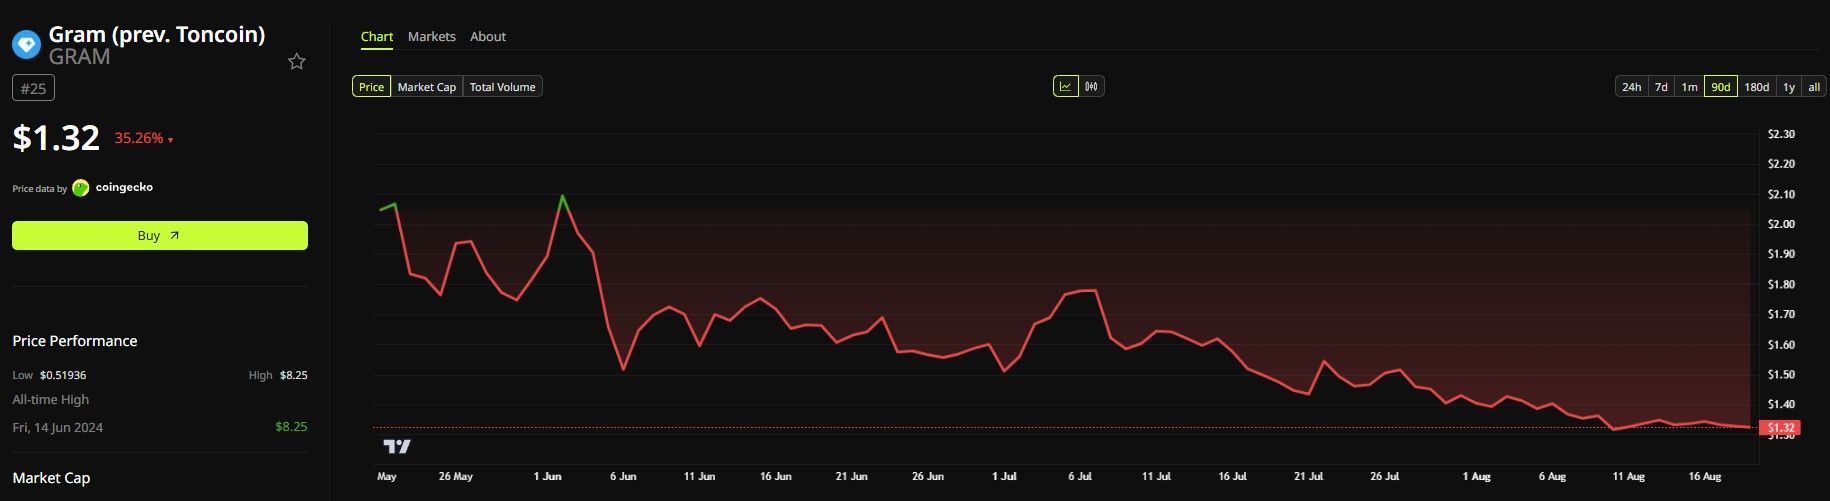Click the GRAM ticker symbol
Screen dimensions: 1830x501
(79, 57)
